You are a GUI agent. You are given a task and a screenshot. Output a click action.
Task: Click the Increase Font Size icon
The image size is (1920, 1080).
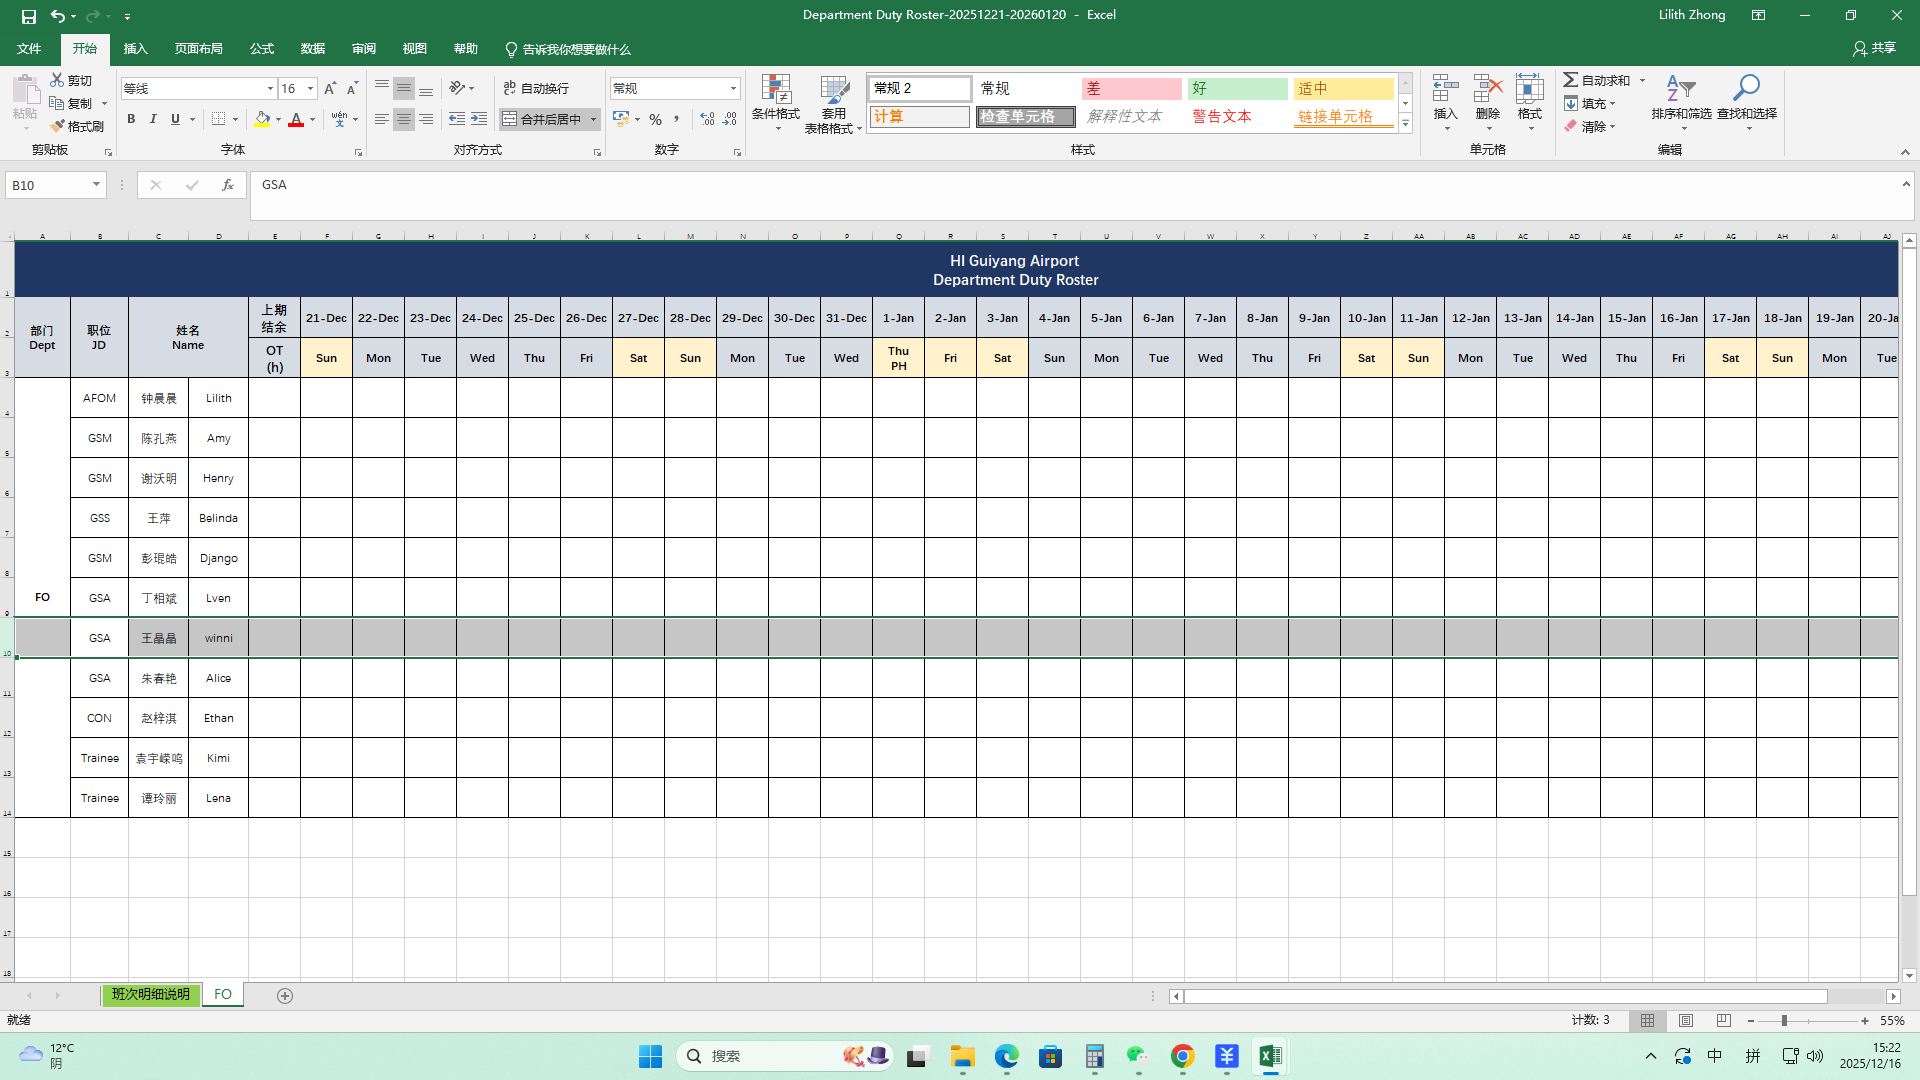330,89
